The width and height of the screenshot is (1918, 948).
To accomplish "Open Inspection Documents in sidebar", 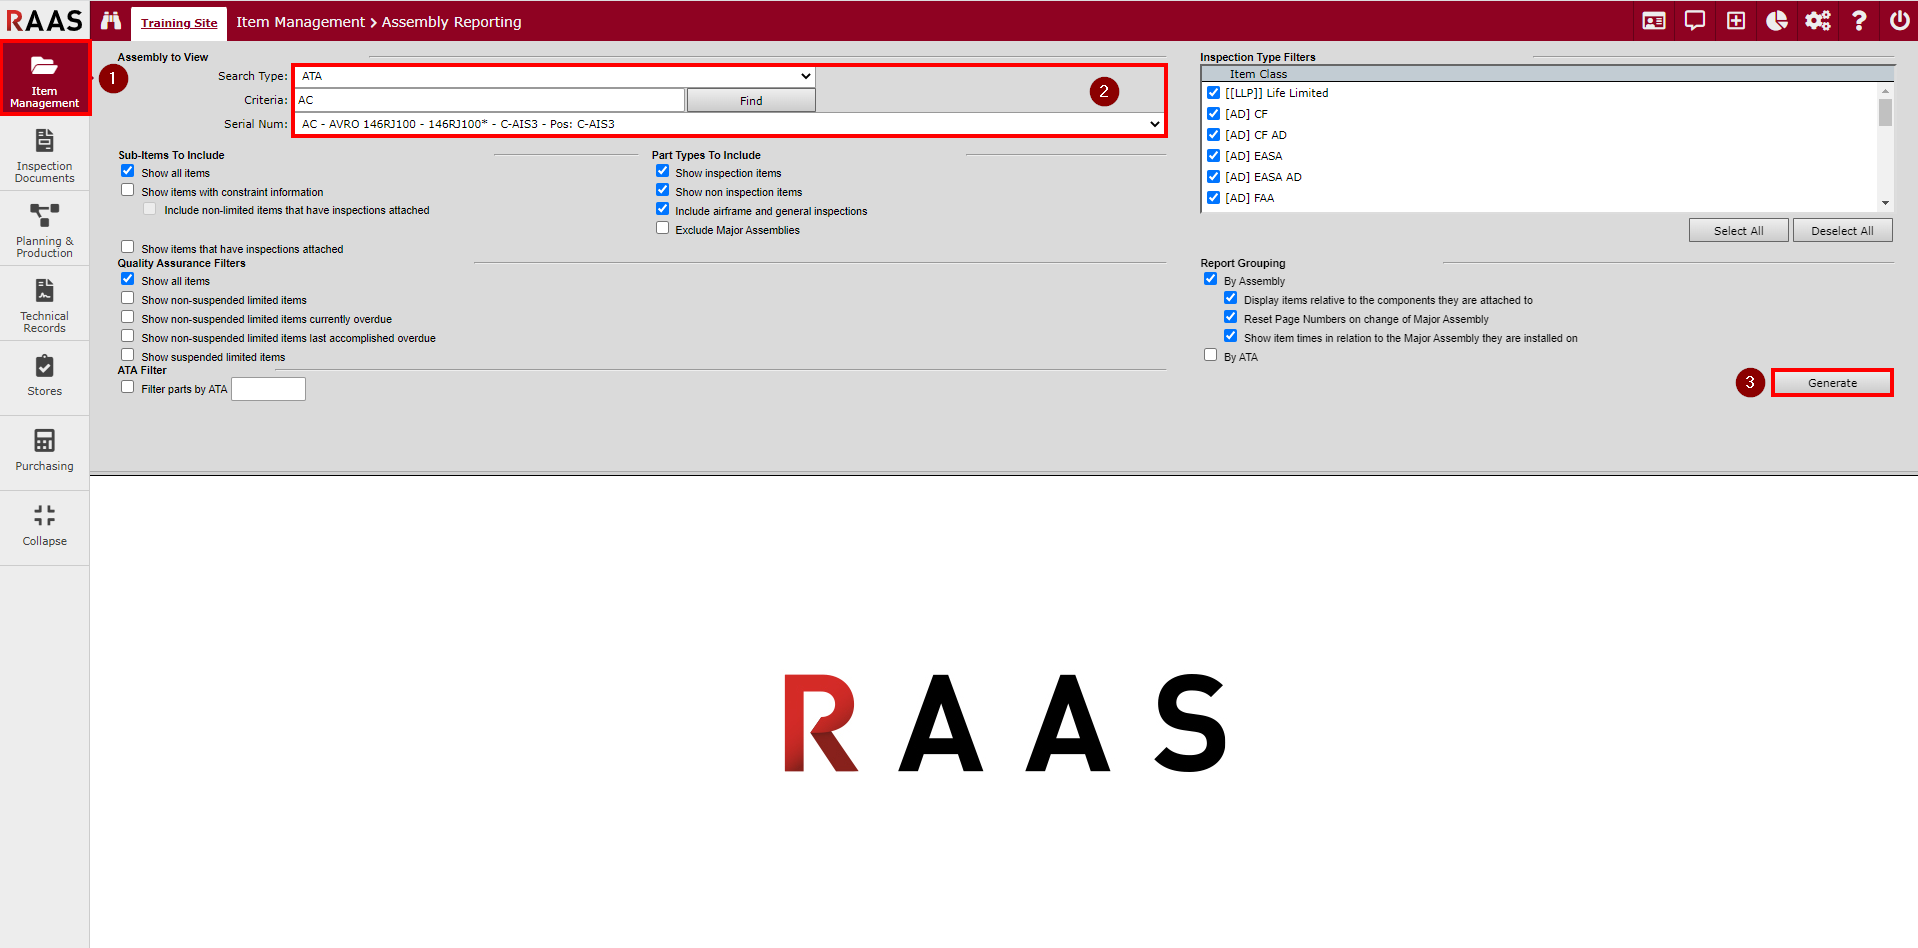I will pyautogui.click(x=44, y=155).
